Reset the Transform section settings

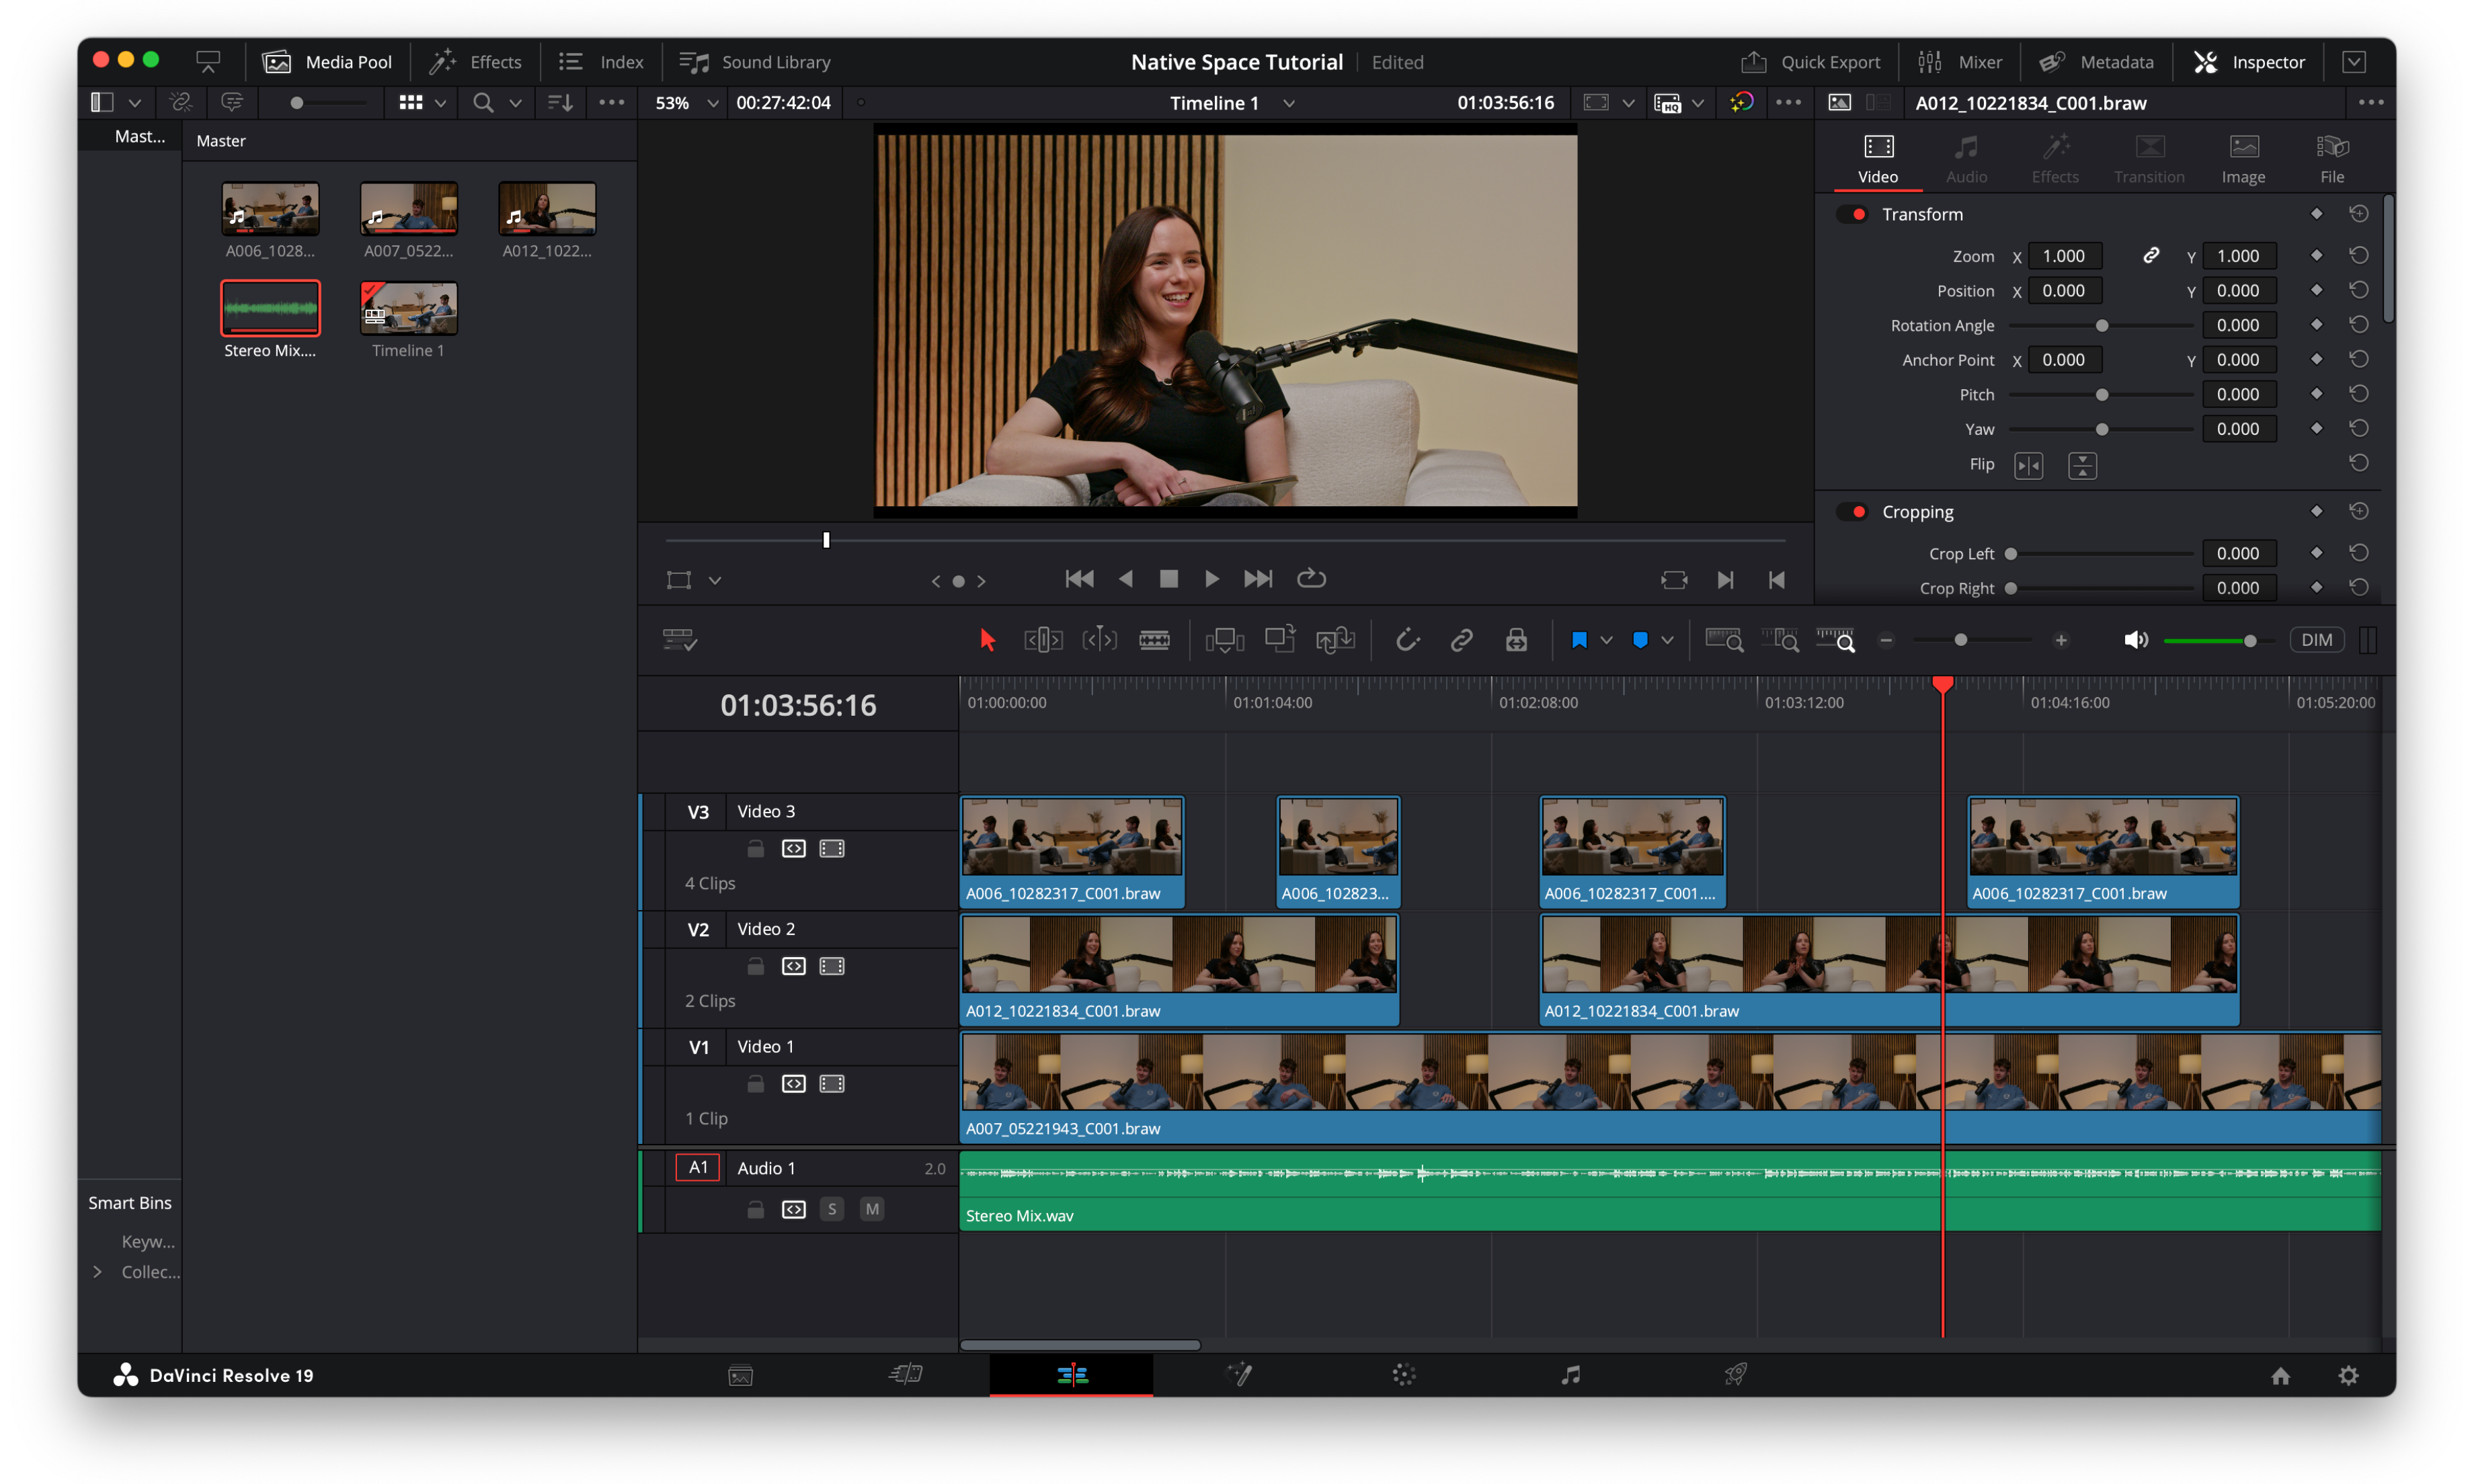(x=2358, y=214)
